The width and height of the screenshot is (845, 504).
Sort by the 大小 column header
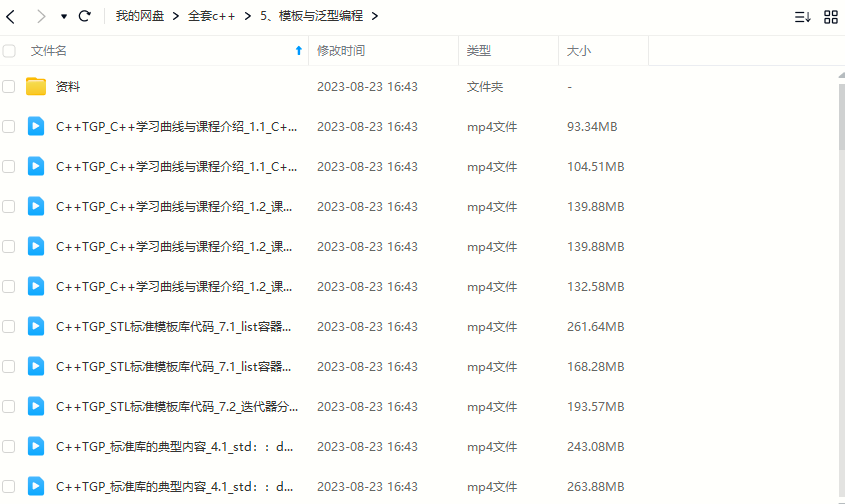click(579, 50)
